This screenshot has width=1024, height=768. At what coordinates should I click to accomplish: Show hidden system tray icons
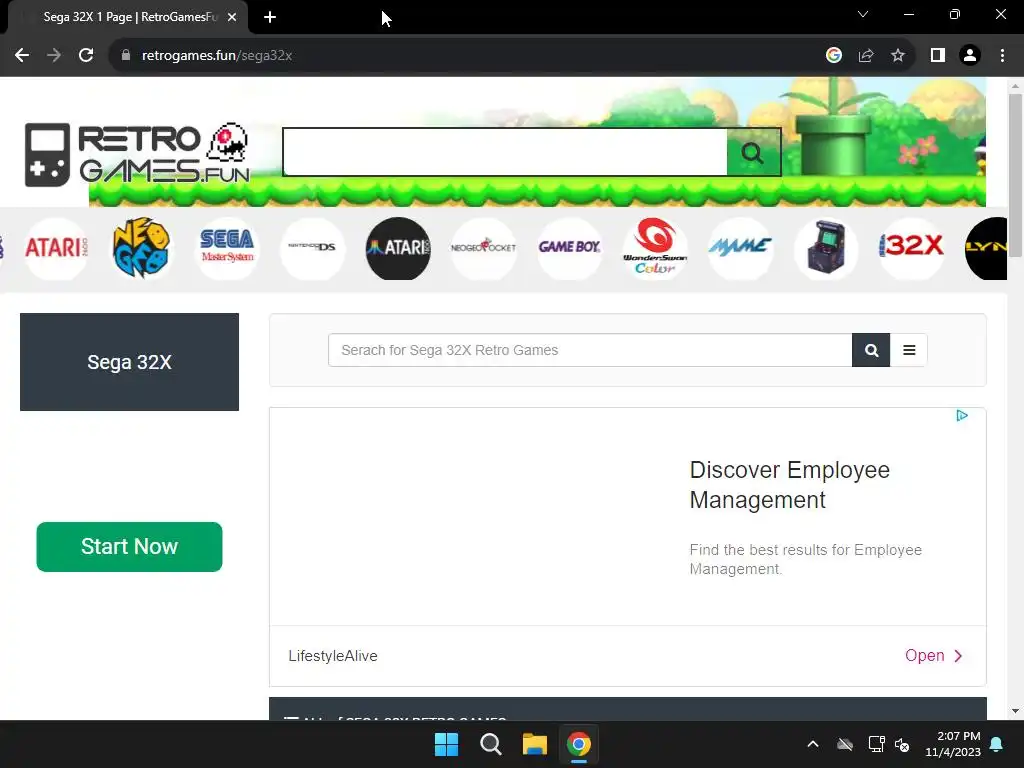pos(813,744)
